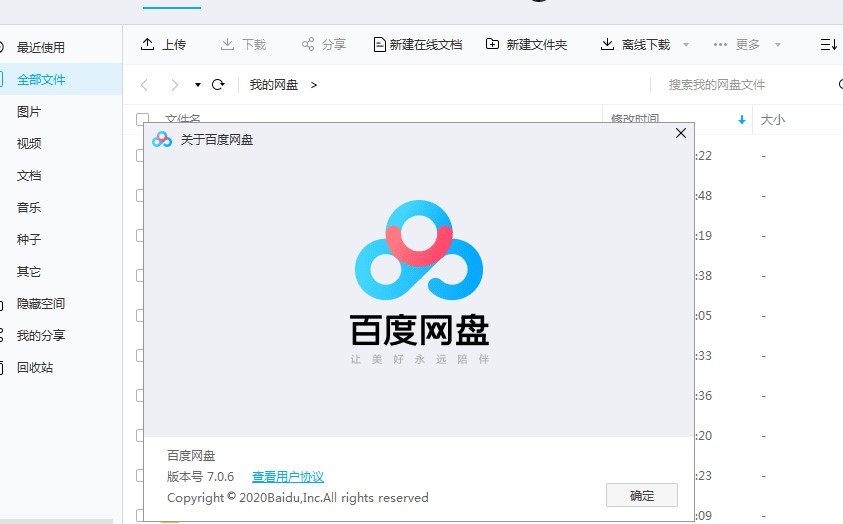Click the 大小 column header
The height and width of the screenshot is (524, 843).
pyautogui.click(x=773, y=120)
